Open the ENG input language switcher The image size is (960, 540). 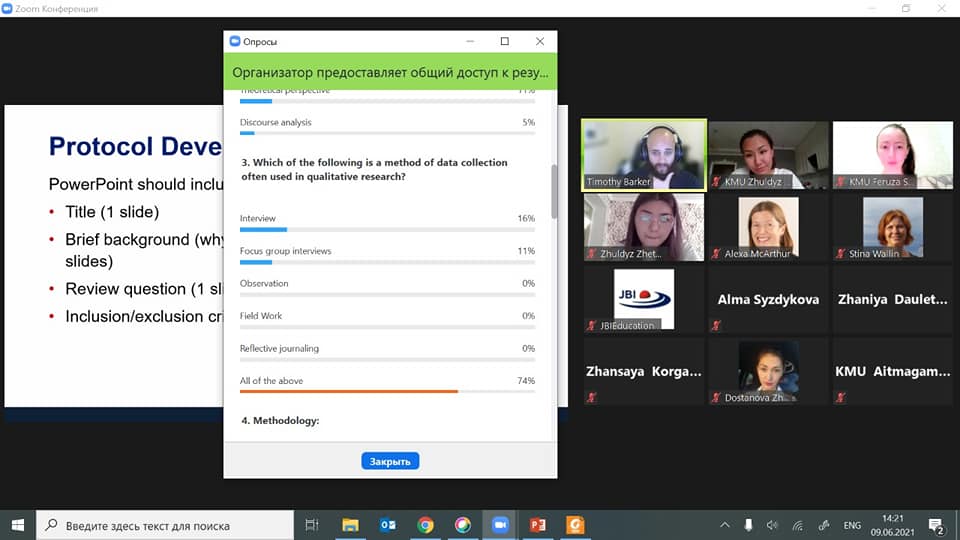[852, 525]
